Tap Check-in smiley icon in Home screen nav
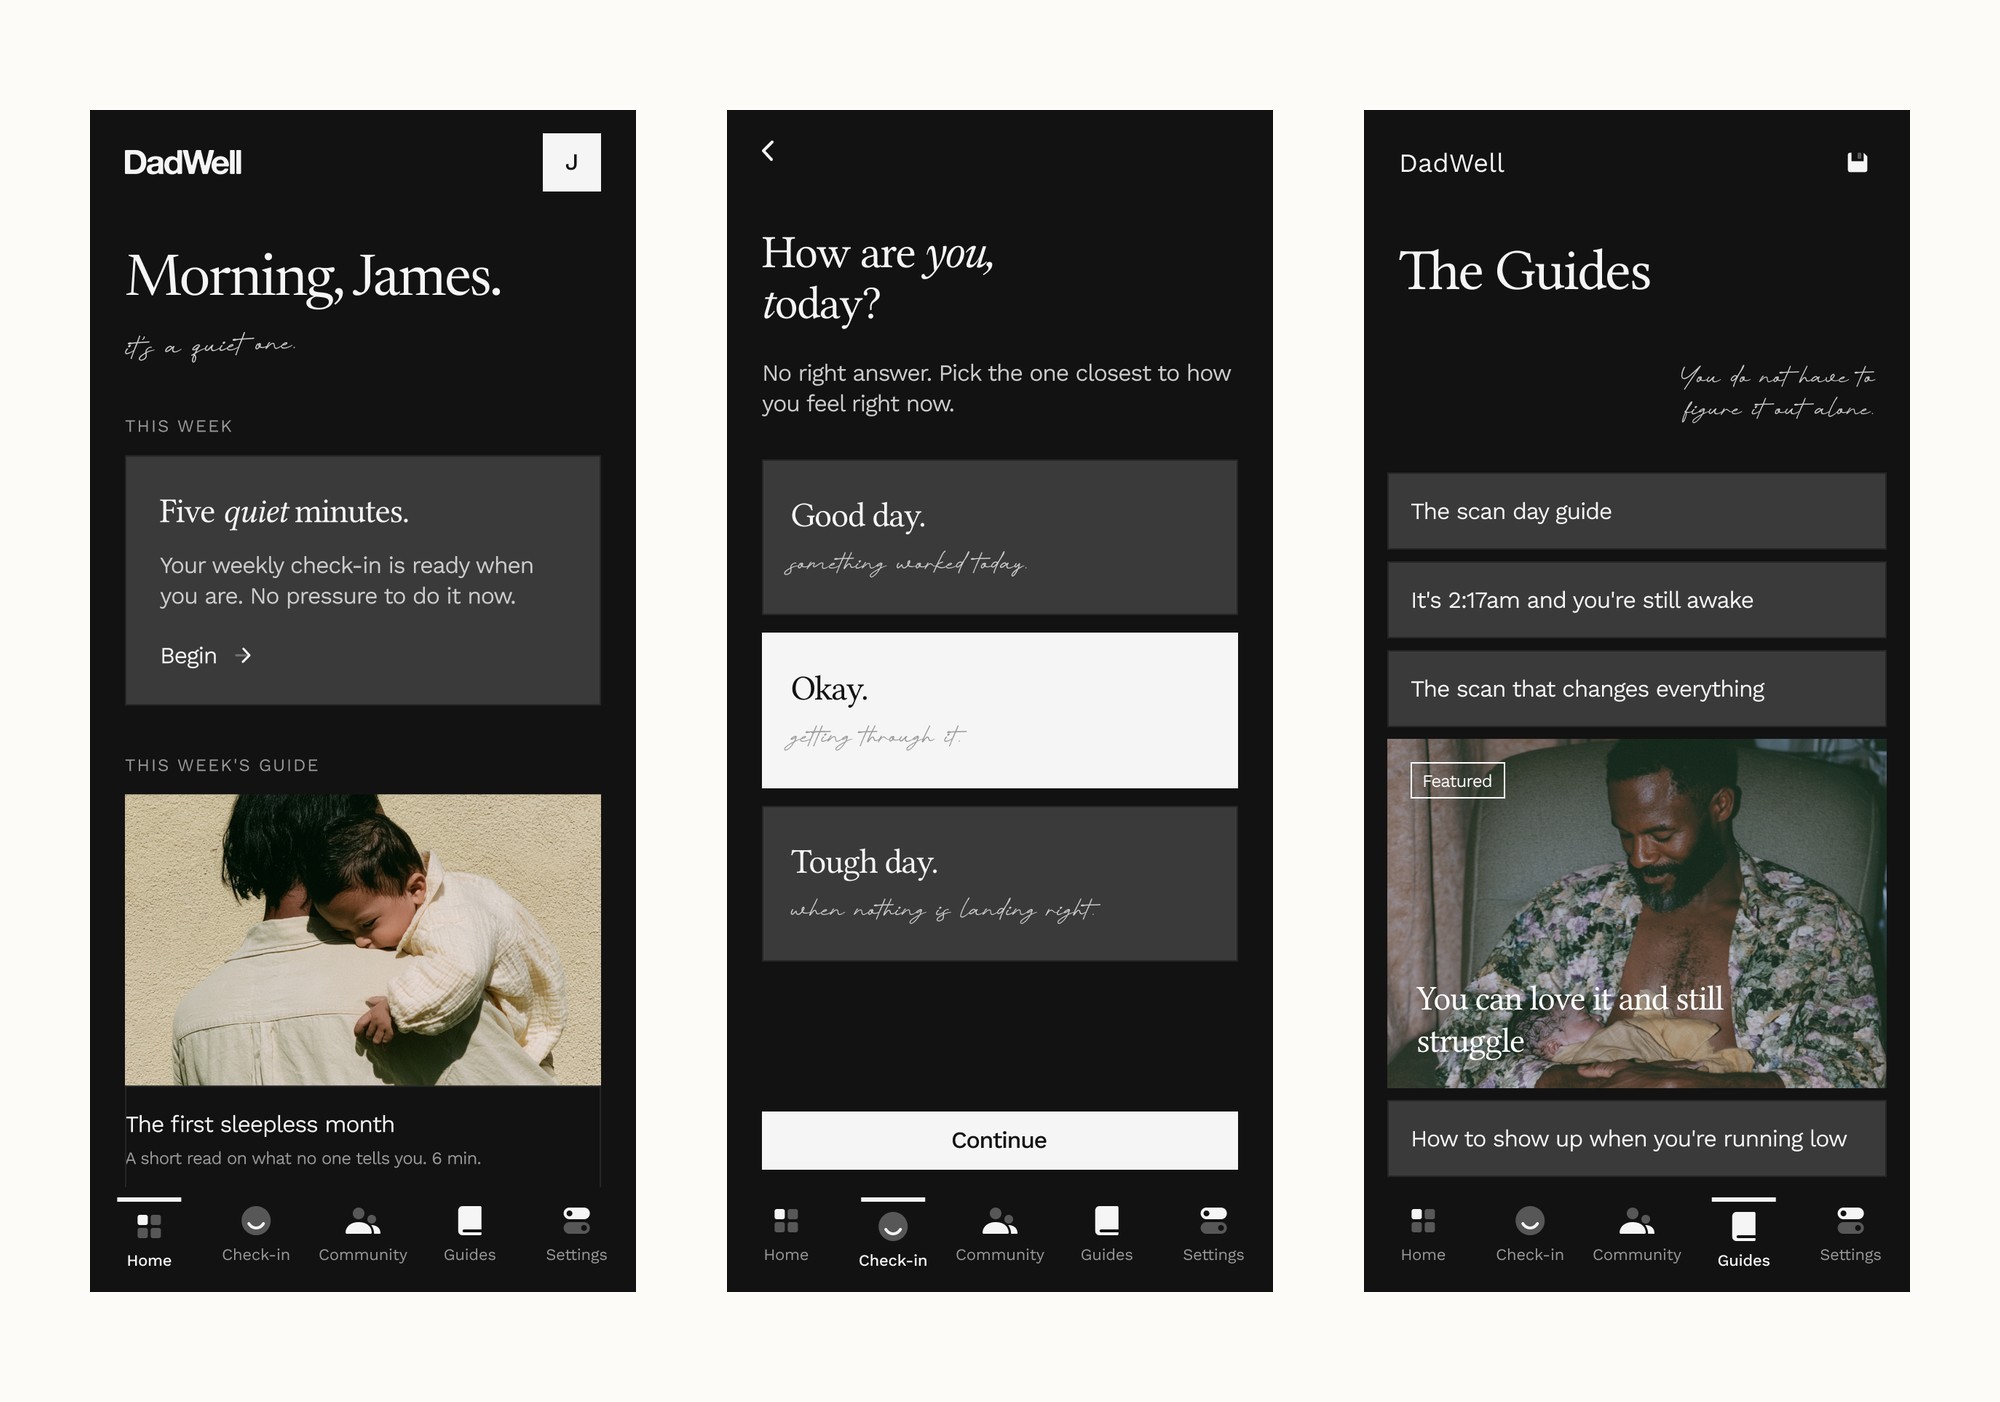The height and width of the screenshot is (1402, 2000). 256,1220
